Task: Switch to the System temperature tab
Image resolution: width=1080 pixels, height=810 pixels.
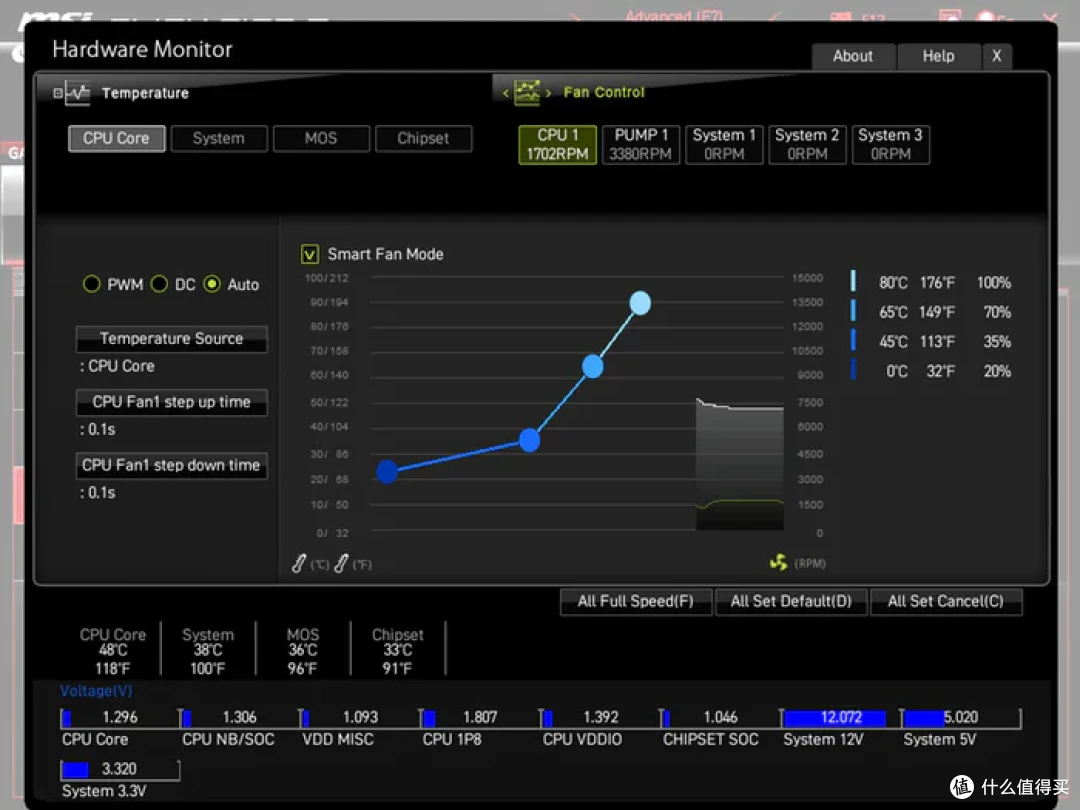Action: 218,138
